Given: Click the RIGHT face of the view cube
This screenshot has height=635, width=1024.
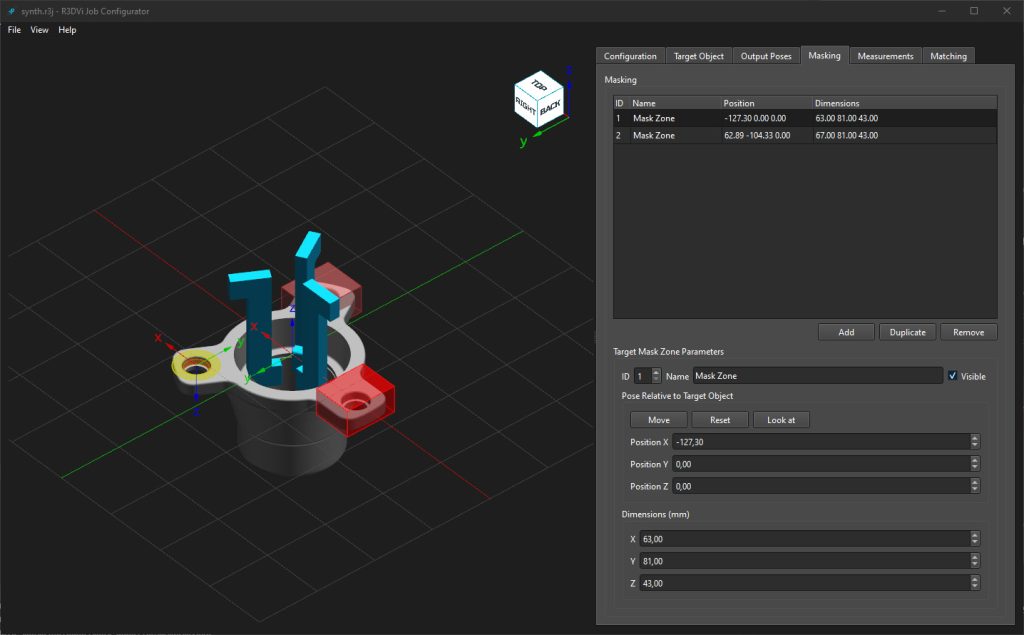Looking at the screenshot, I should click(525, 106).
